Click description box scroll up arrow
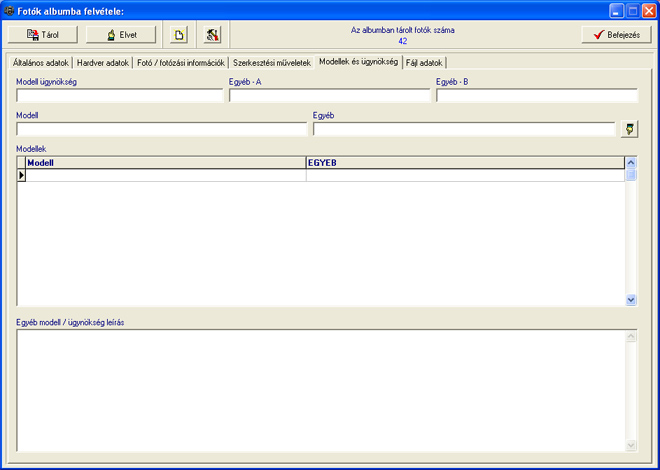Image resolution: width=660 pixels, height=470 pixels. (x=631, y=336)
